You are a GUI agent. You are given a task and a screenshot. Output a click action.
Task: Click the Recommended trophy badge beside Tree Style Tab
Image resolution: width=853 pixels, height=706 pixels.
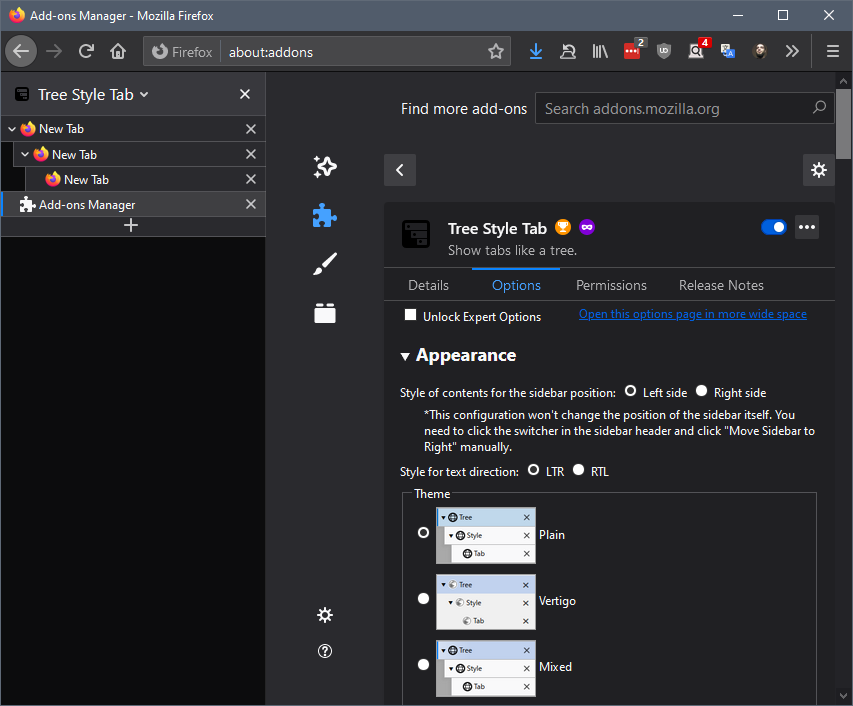coord(563,227)
